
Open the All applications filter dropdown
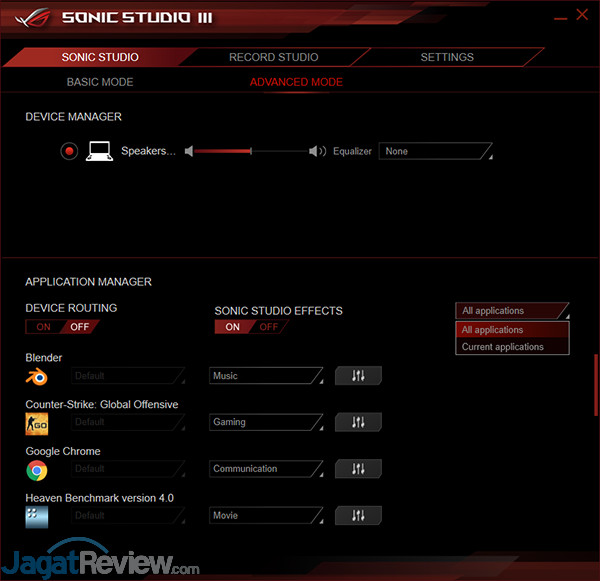512,311
